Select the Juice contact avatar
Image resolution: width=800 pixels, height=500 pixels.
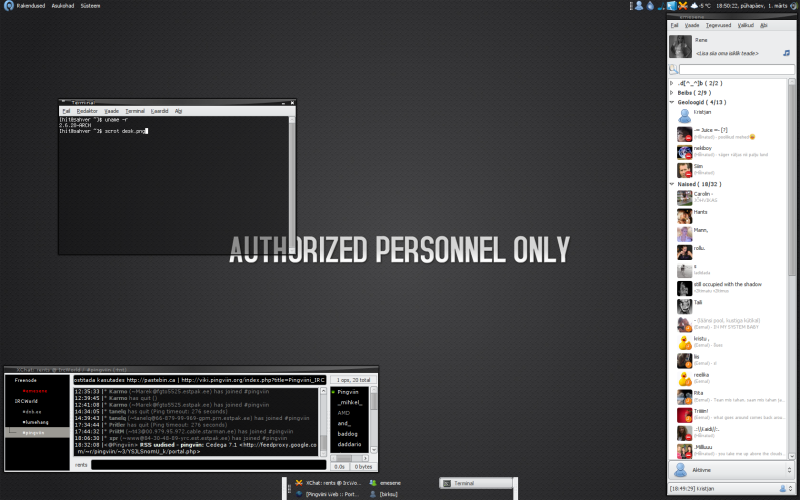(x=684, y=134)
